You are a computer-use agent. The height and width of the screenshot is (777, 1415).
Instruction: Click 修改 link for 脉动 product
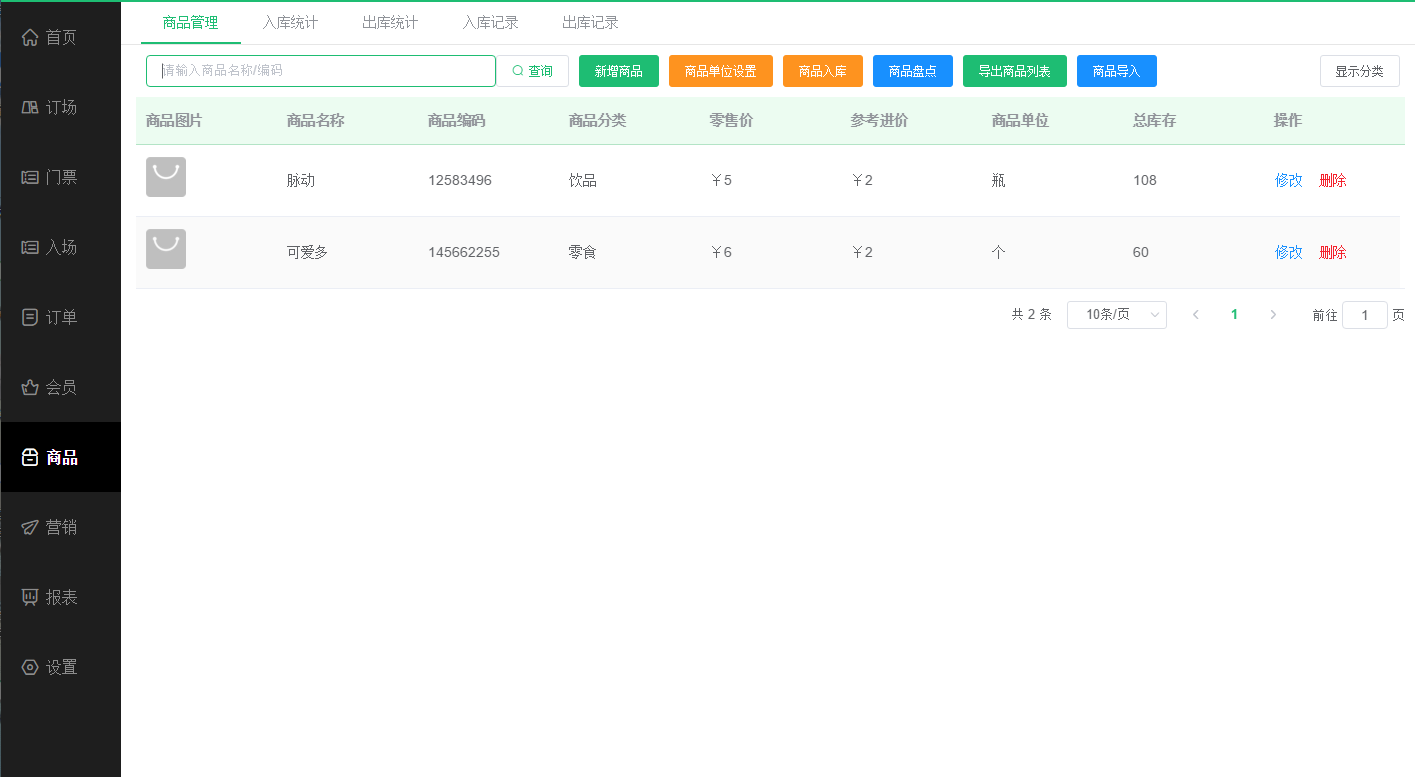point(1288,181)
